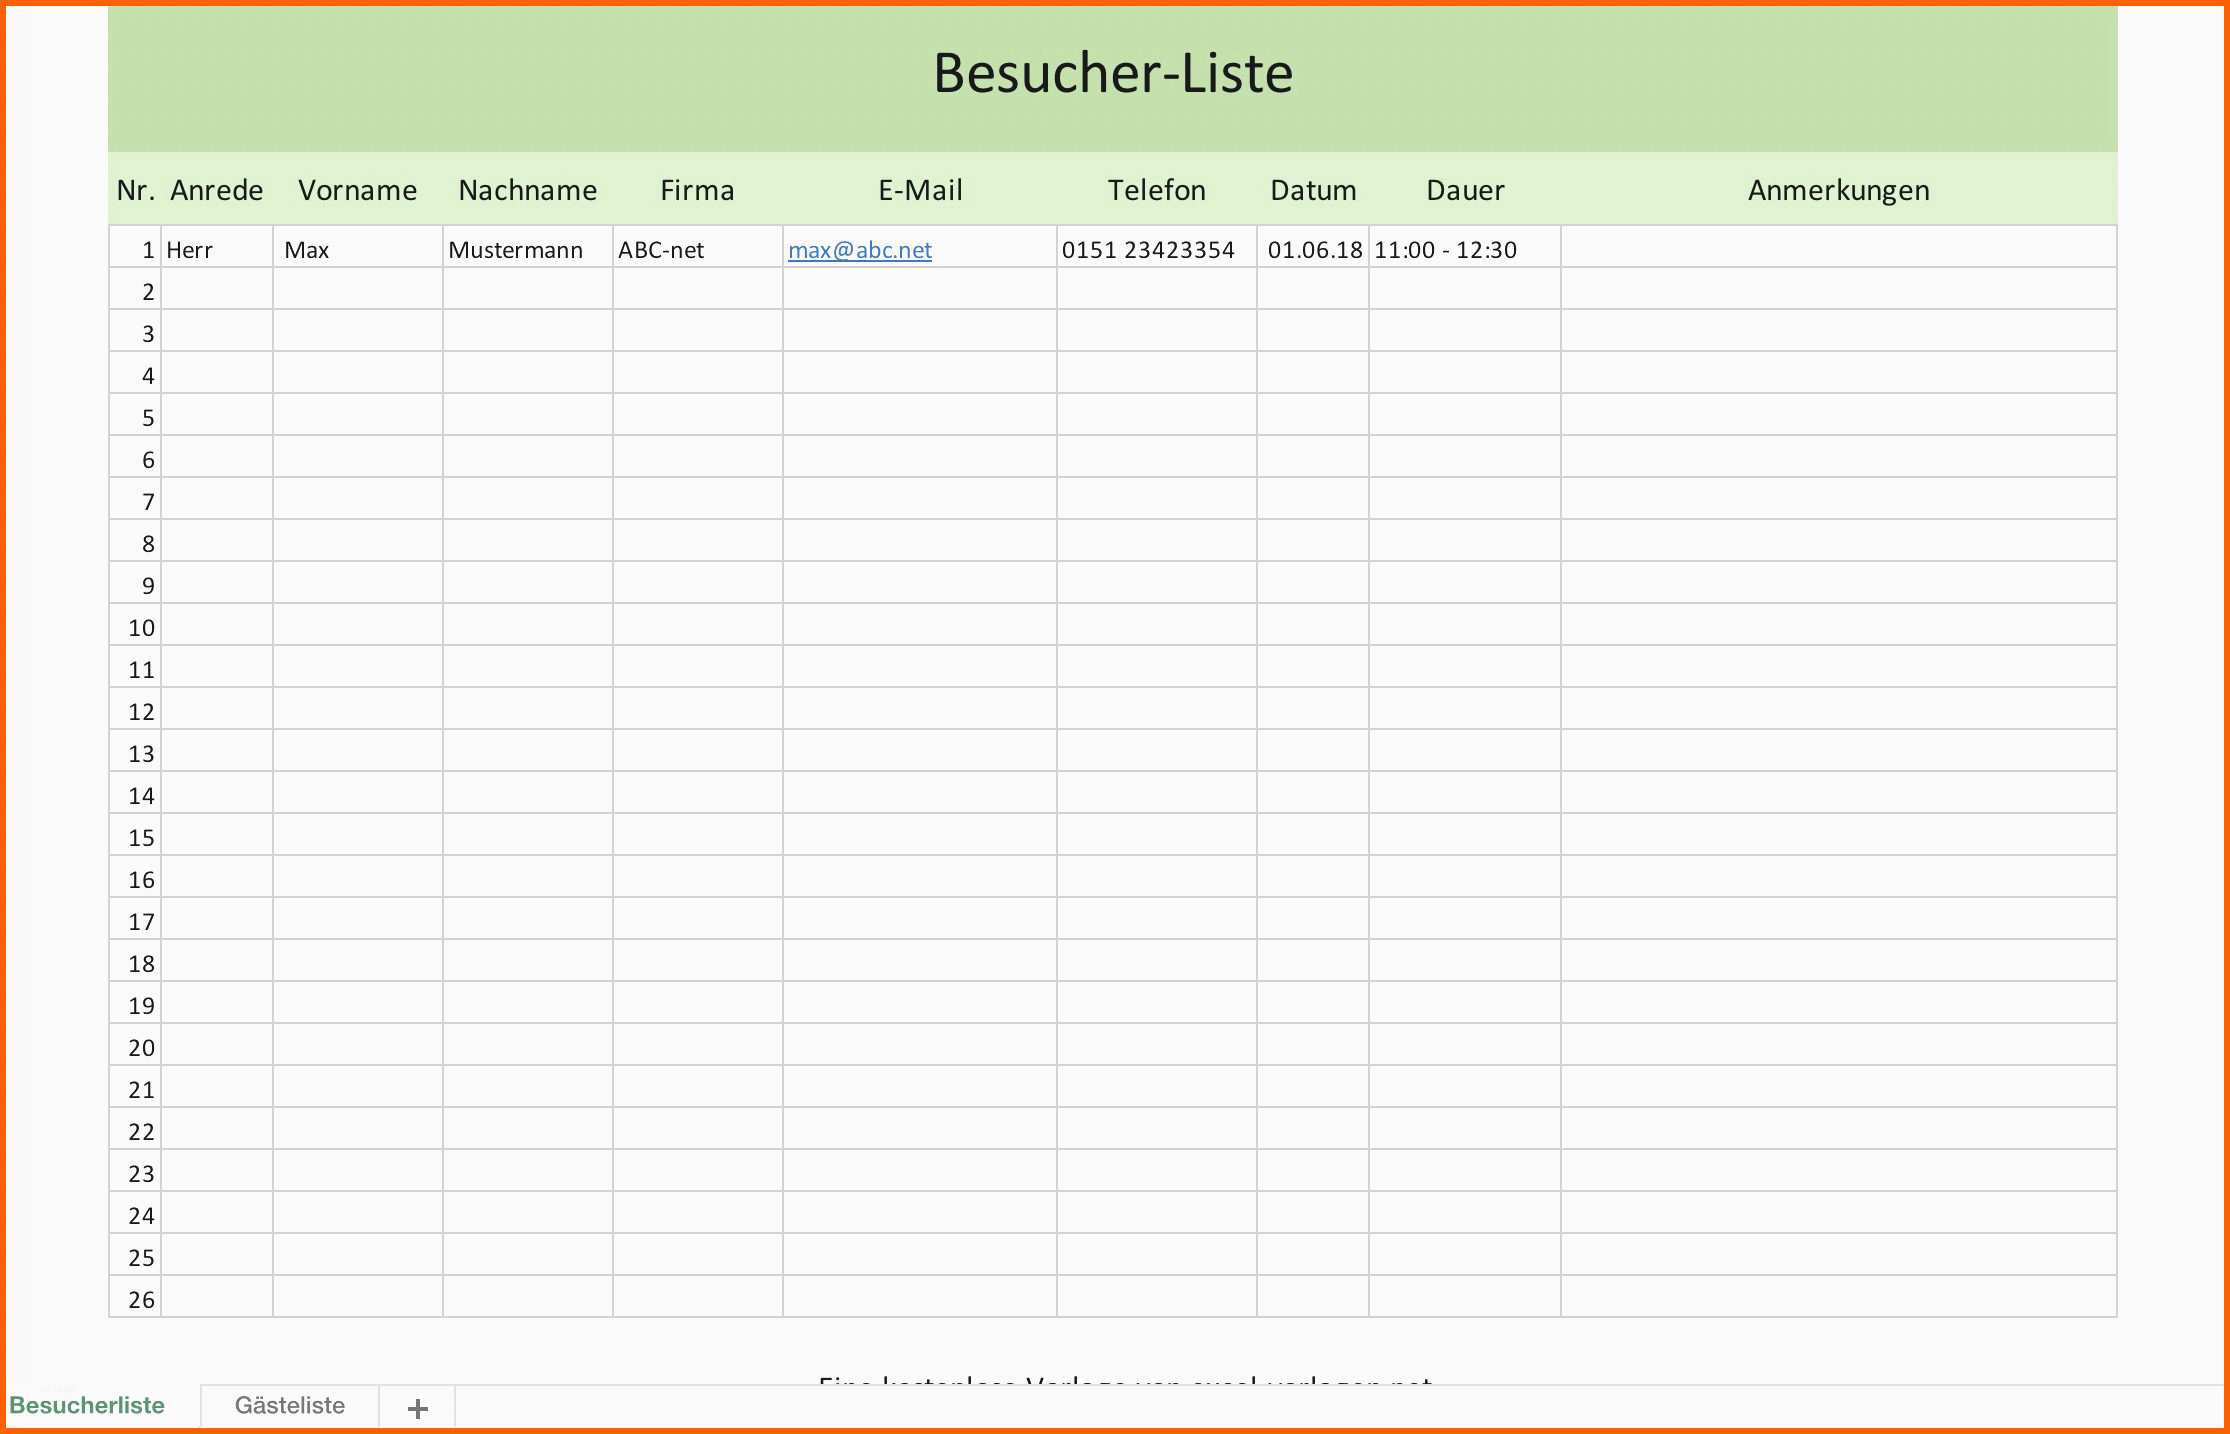Screen dimensions: 2230x1434
Task: Switch to the Gästeliste sheet tab
Action: pos(290,1405)
